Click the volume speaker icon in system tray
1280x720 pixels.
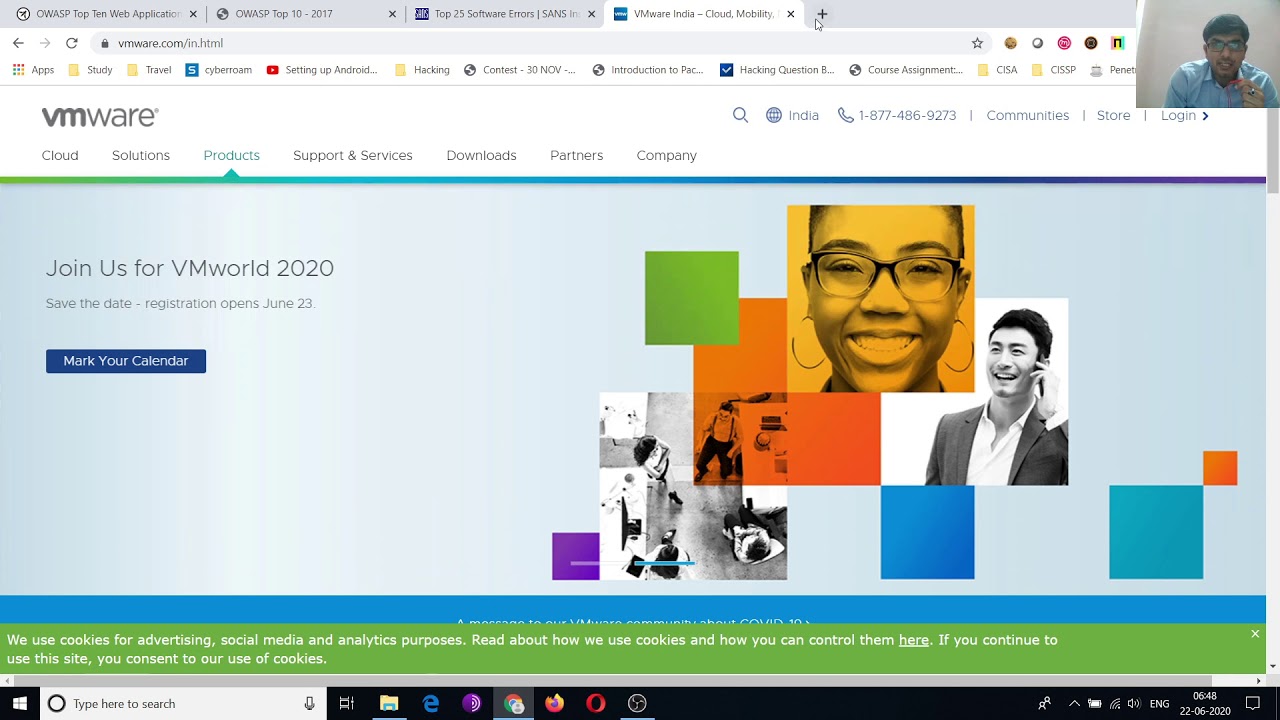pos(1133,704)
